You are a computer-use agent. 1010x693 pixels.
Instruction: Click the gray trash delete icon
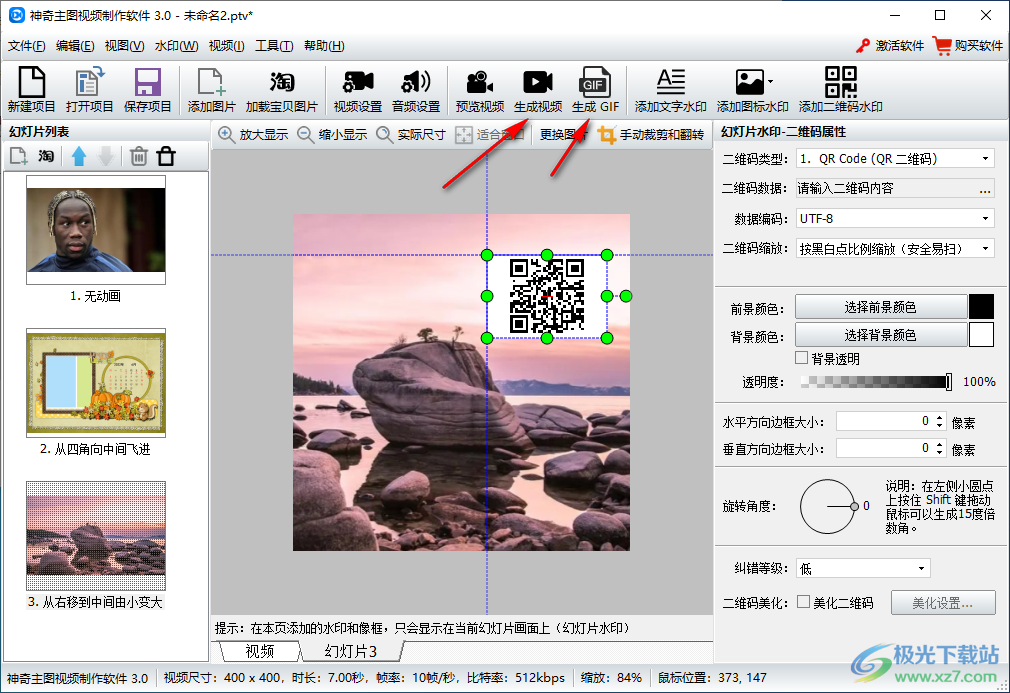pyautogui.click(x=138, y=156)
